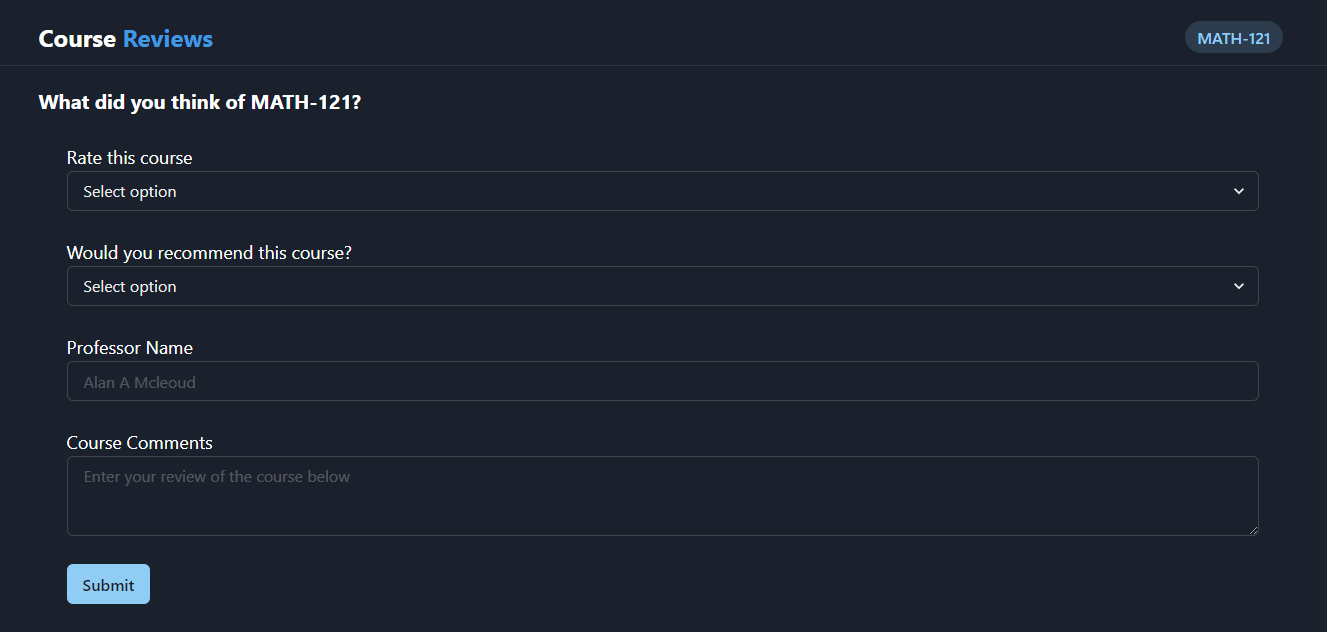
Task: Click the blue "Reviews" word in header
Action: tap(168, 39)
